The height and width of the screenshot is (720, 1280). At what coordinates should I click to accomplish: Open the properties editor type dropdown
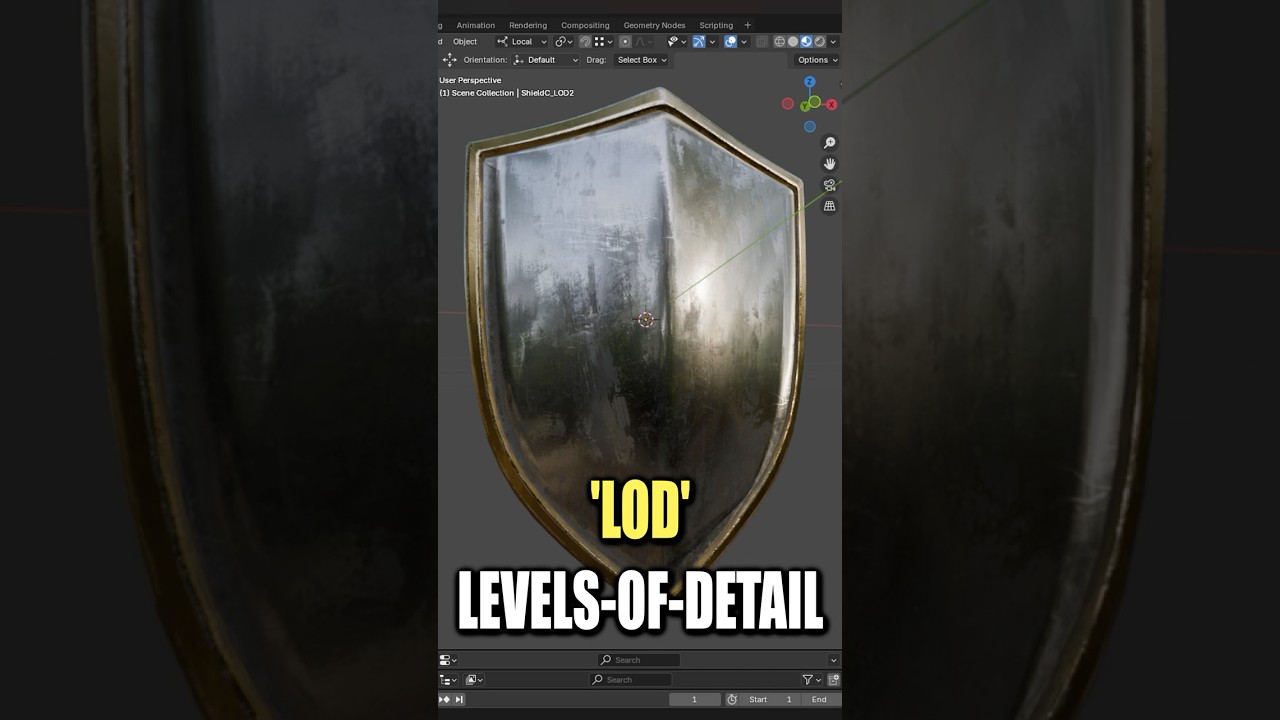click(x=448, y=660)
